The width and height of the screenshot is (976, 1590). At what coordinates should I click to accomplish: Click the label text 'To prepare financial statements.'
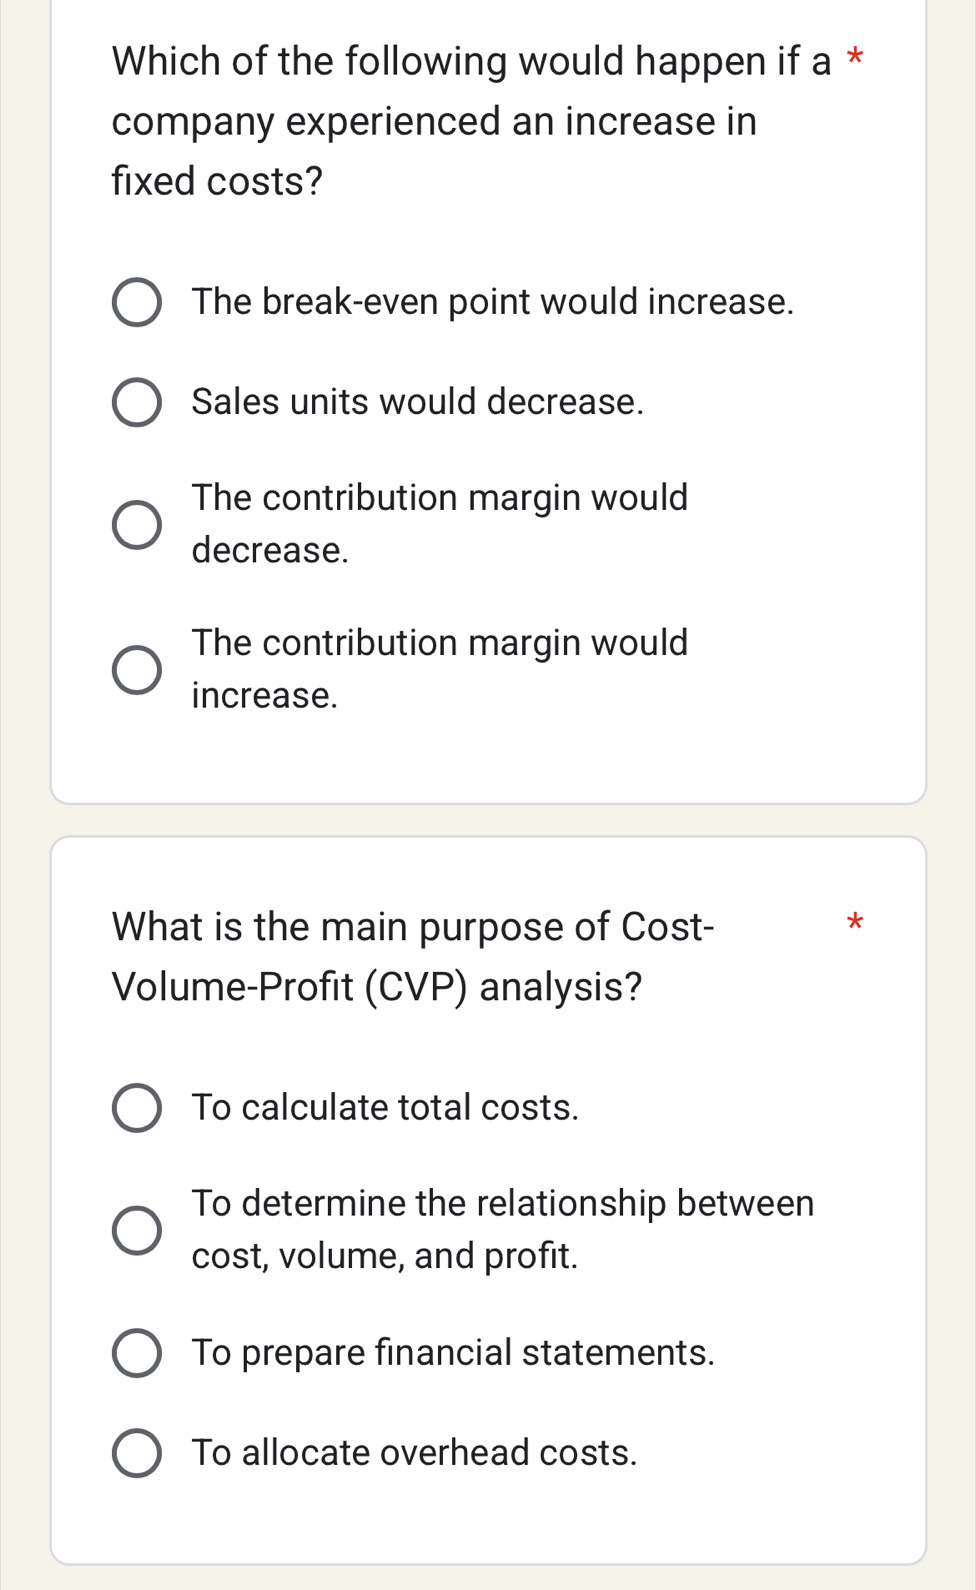click(453, 1353)
